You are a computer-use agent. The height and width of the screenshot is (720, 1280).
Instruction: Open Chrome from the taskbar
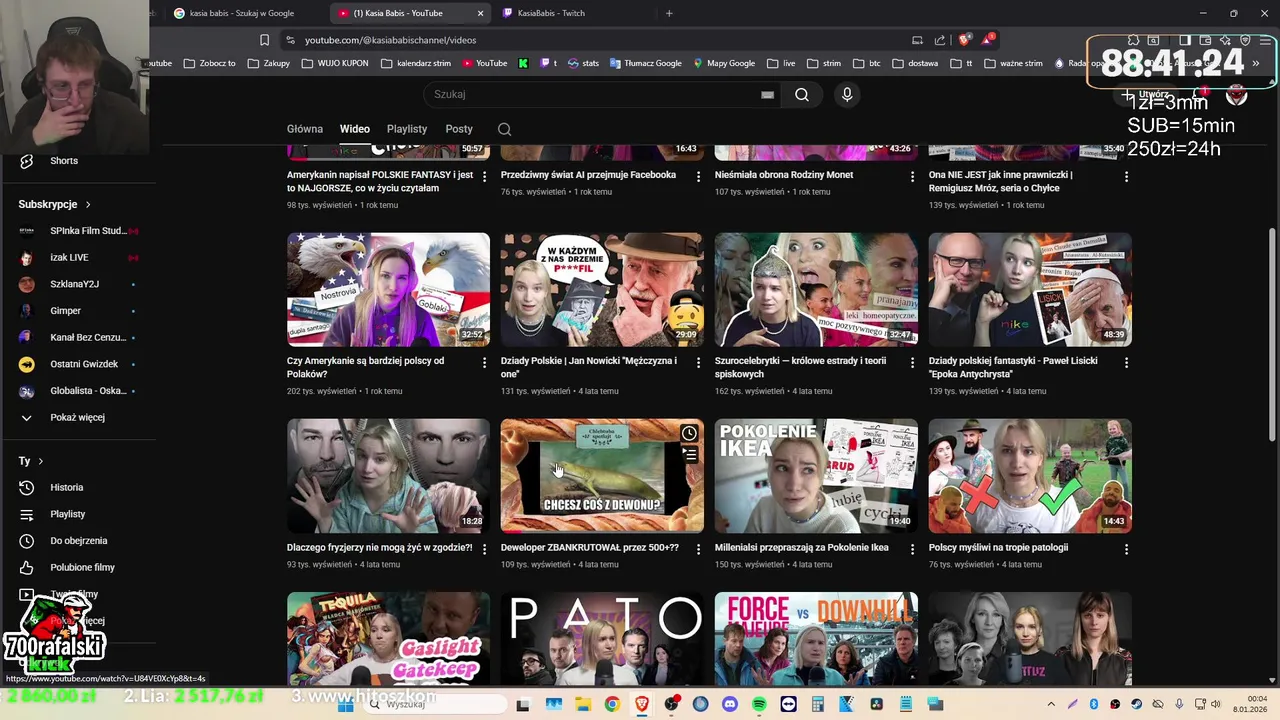click(612, 705)
